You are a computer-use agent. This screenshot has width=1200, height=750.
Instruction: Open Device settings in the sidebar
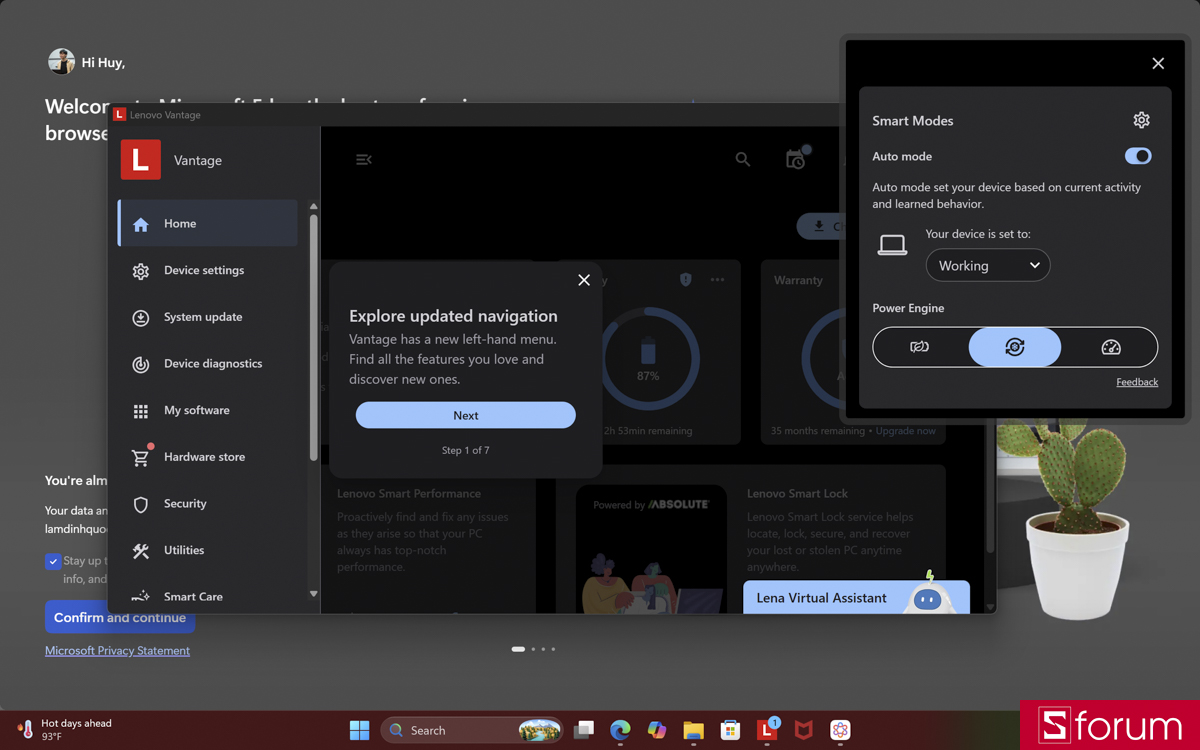click(208, 270)
